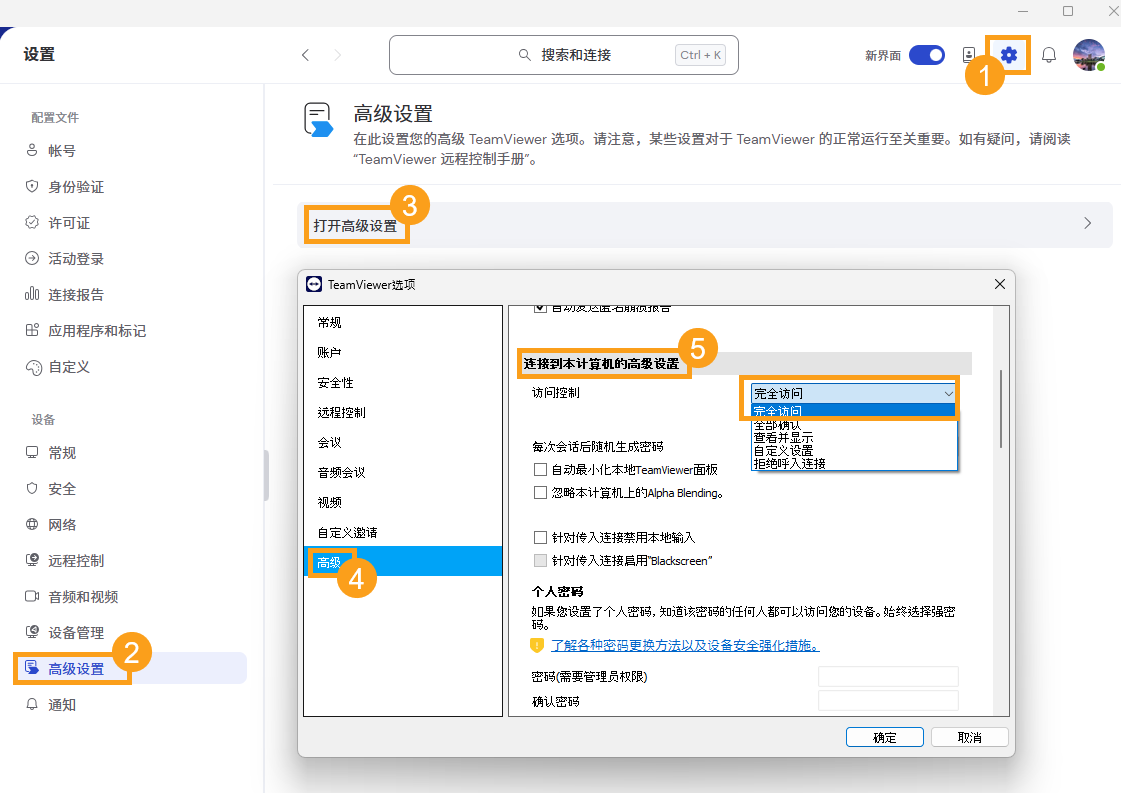Viewport: 1121px width, 793px height.
Task: Select 自定义邀请 in options list
Action: [403, 533]
